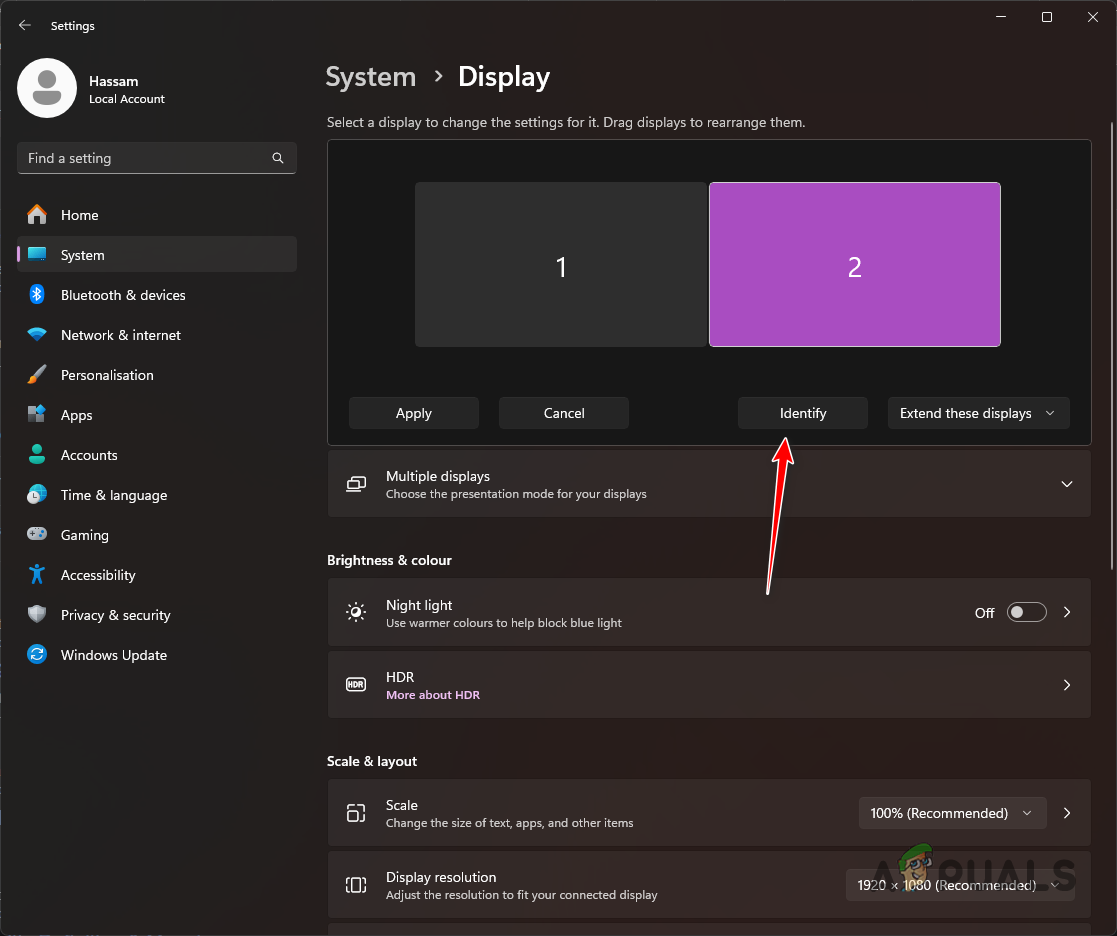Open the Scale percentage dropdown
Viewport: 1117px width, 936px height.
coord(951,813)
